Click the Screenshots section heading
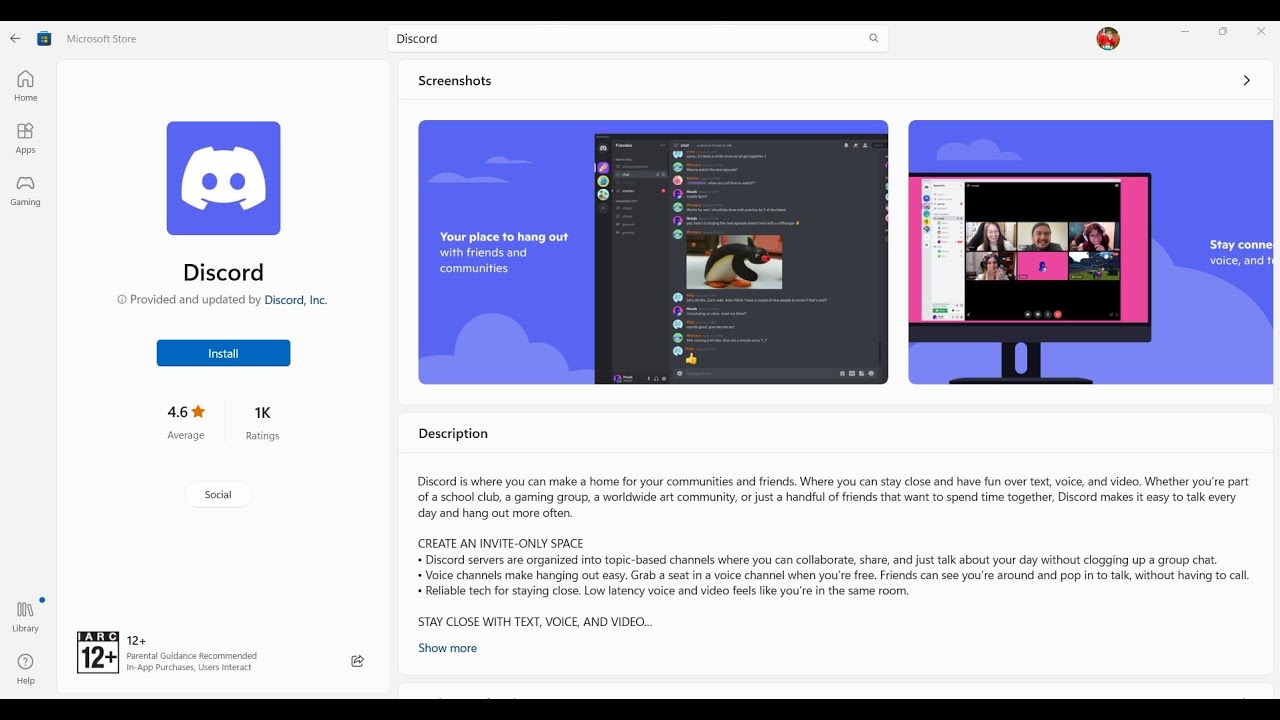This screenshot has width=1280, height=720. coord(455,81)
